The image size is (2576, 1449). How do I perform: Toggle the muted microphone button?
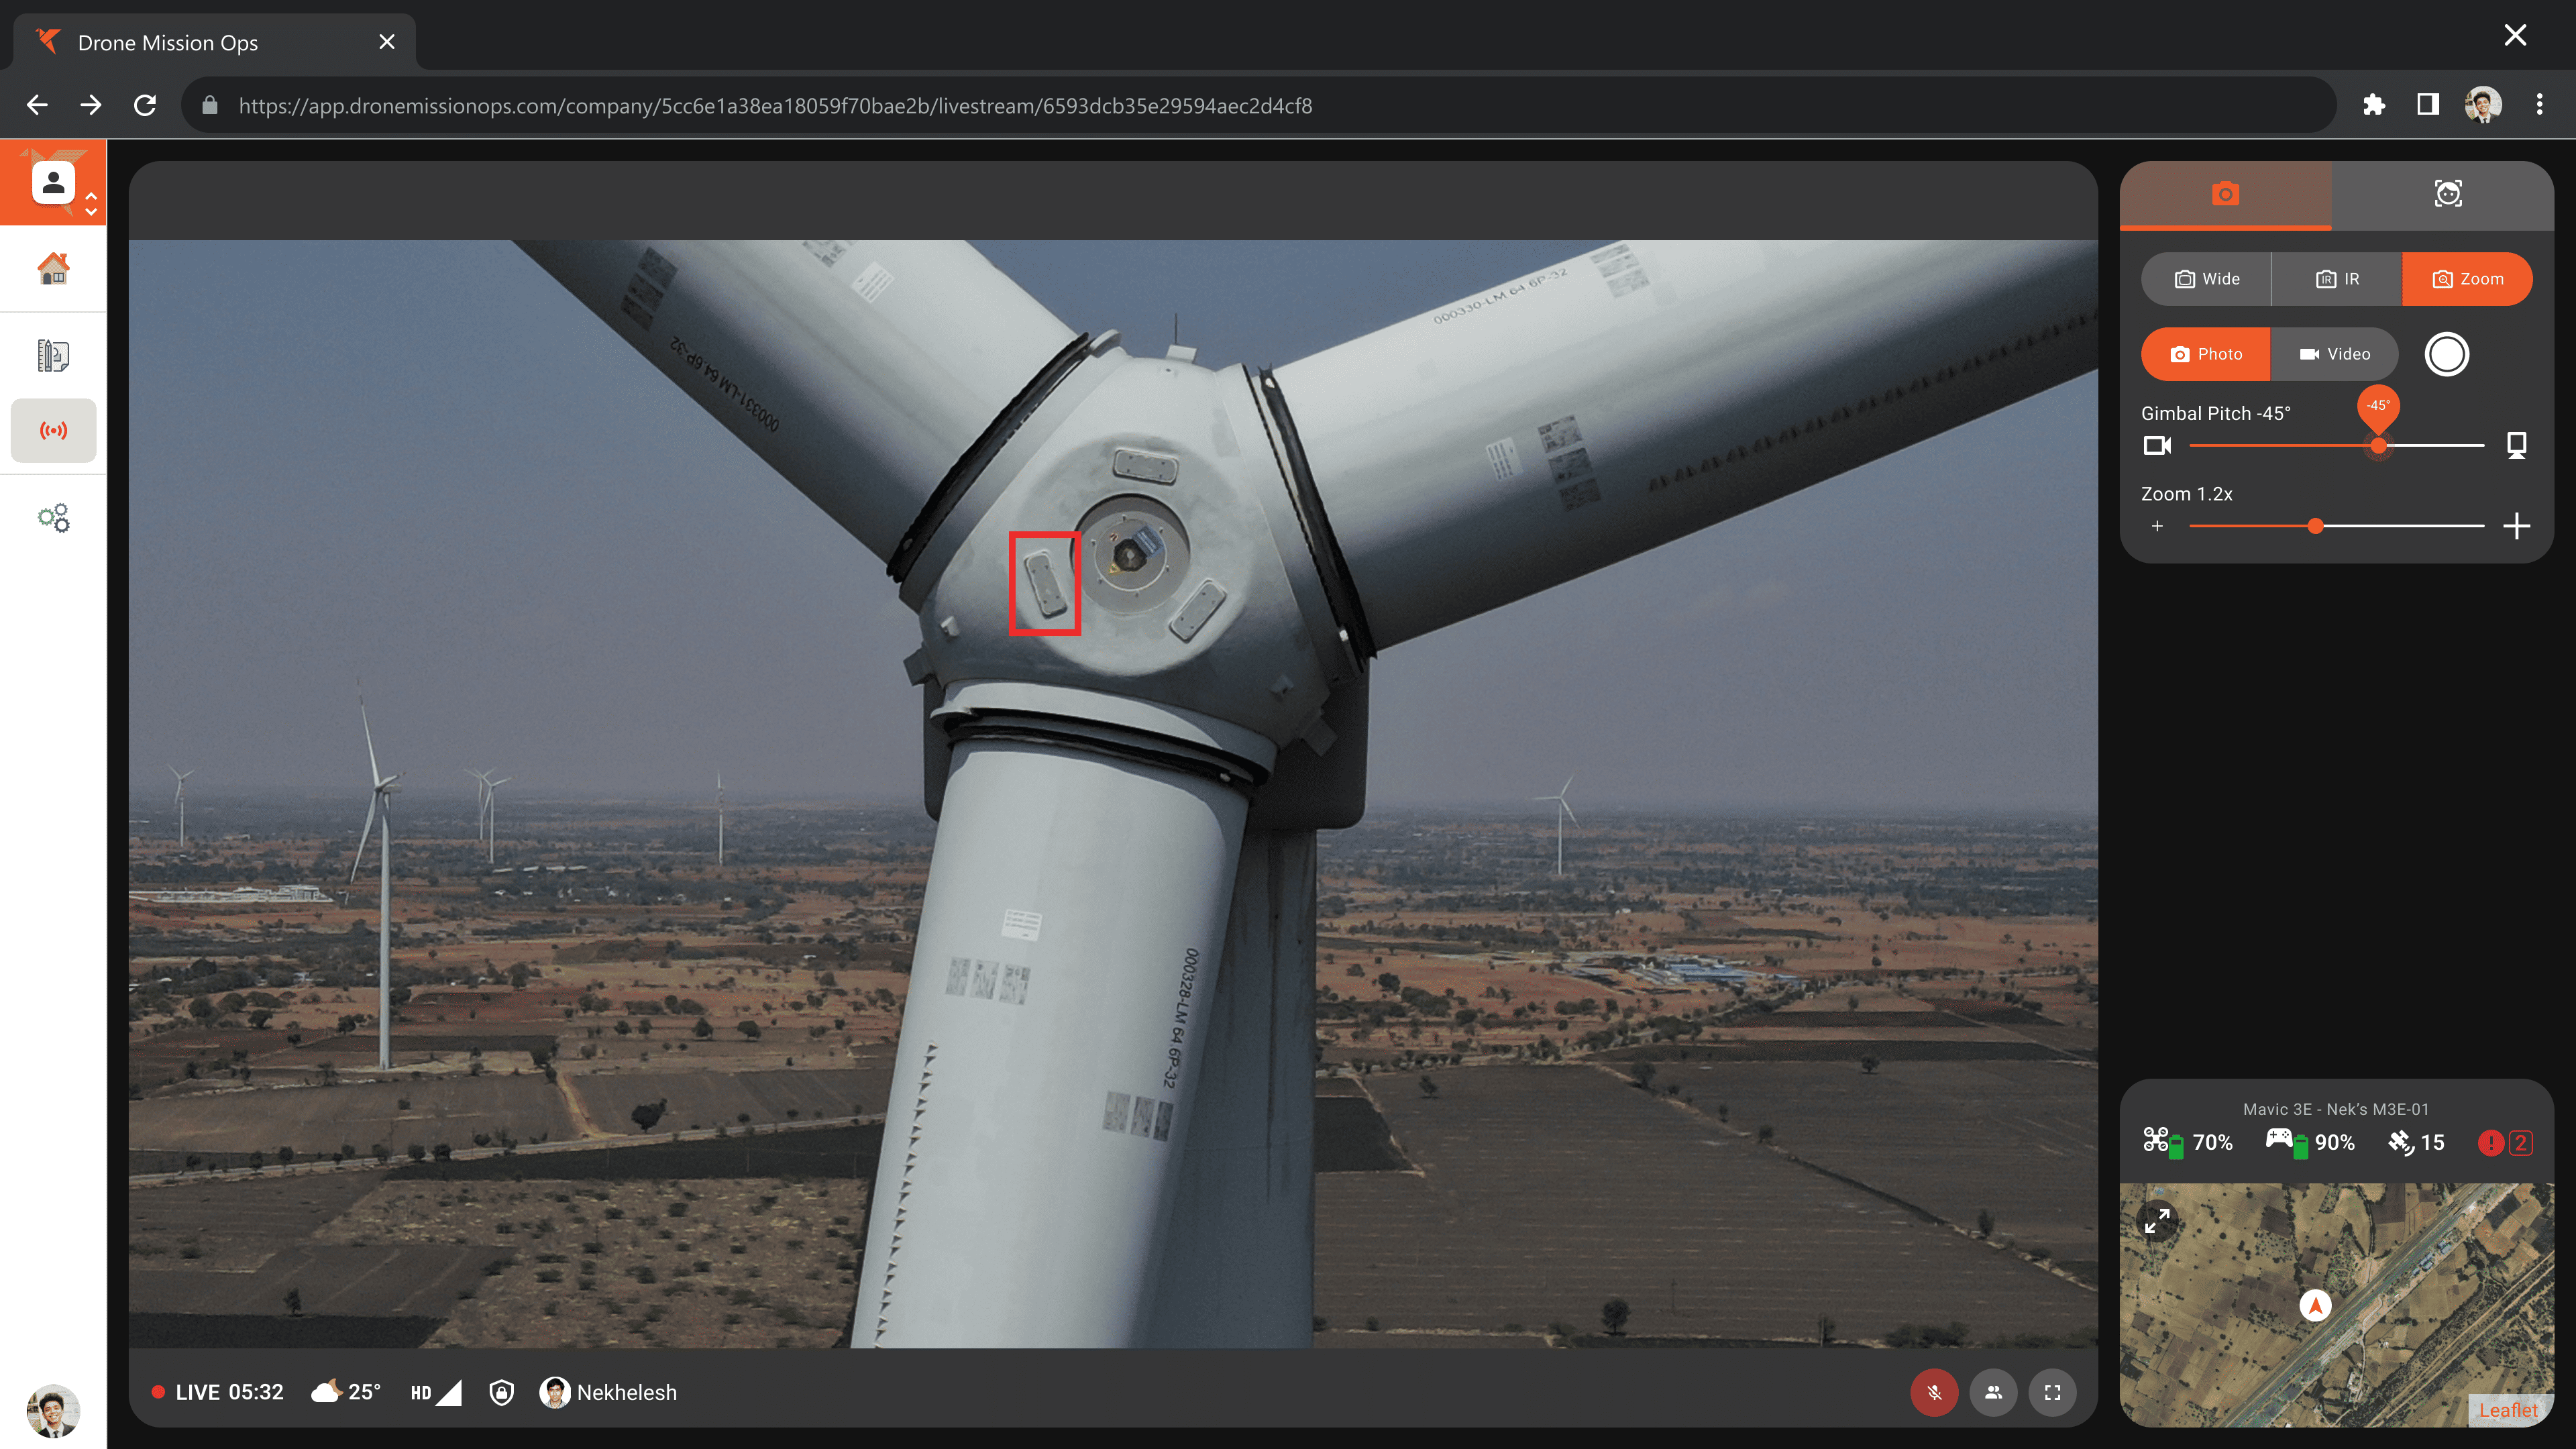tap(1934, 1392)
